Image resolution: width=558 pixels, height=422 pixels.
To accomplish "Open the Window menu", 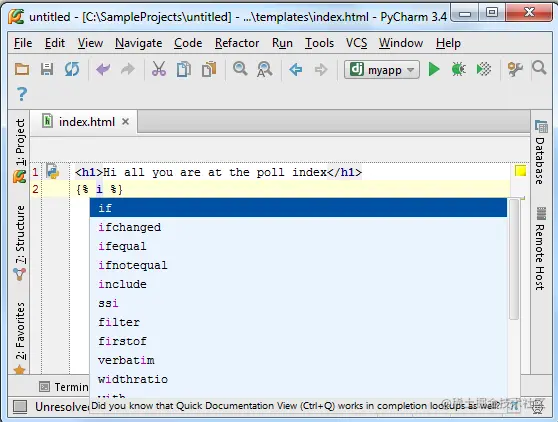I will pyautogui.click(x=401, y=43).
